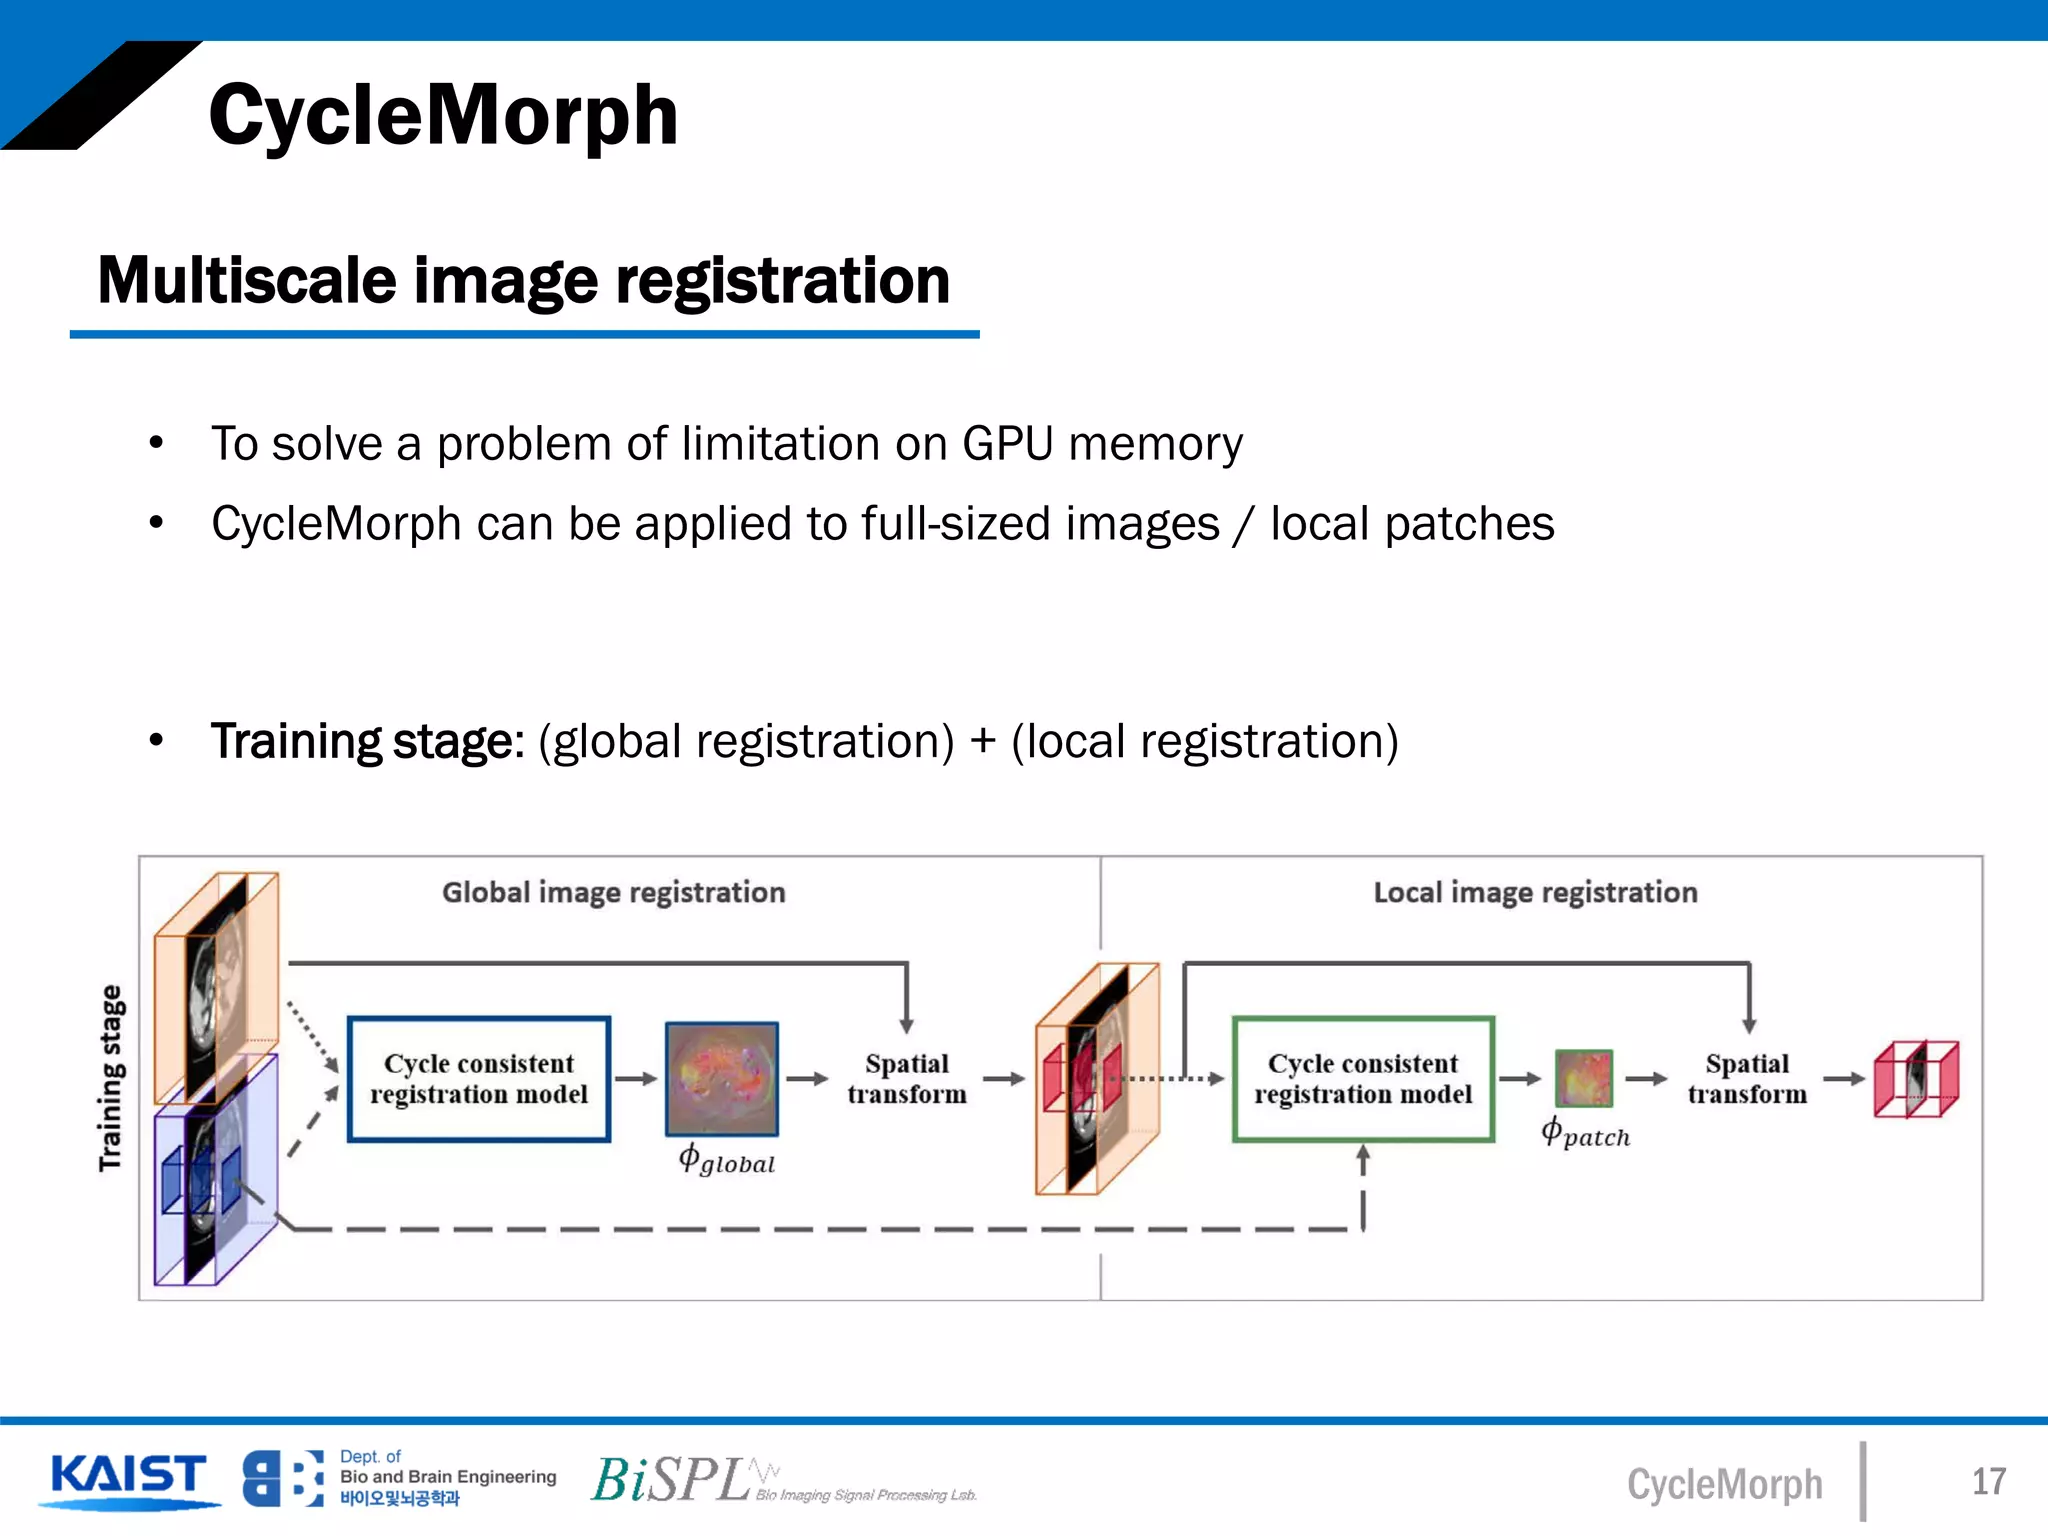The width and height of the screenshot is (2048, 1536).
Task: Click the Global image registration heading
Action: [613, 892]
